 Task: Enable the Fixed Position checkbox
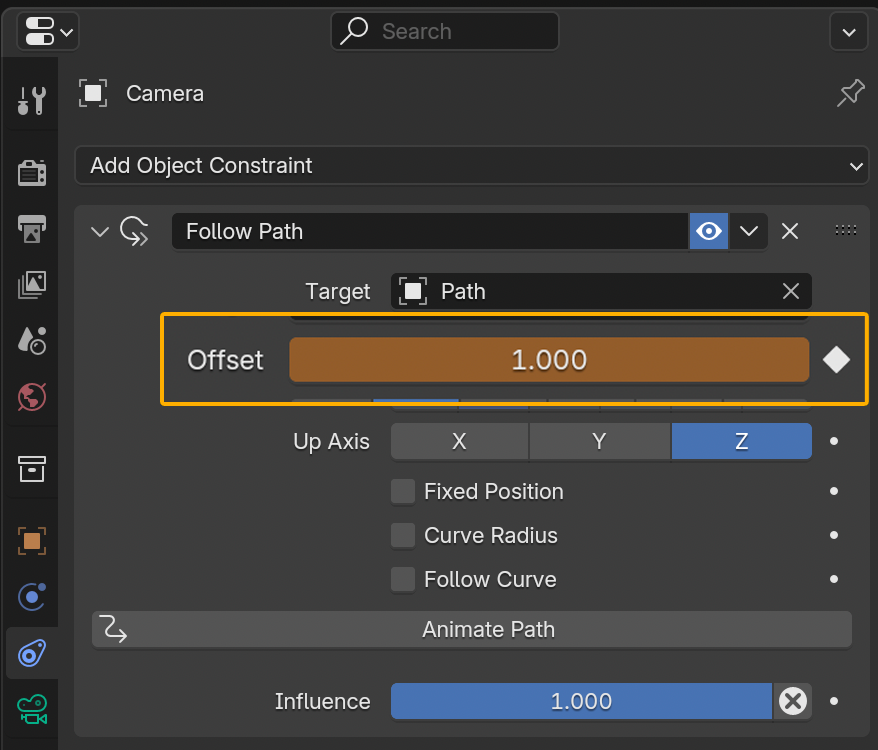pyautogui.click(x=403, y=491)
